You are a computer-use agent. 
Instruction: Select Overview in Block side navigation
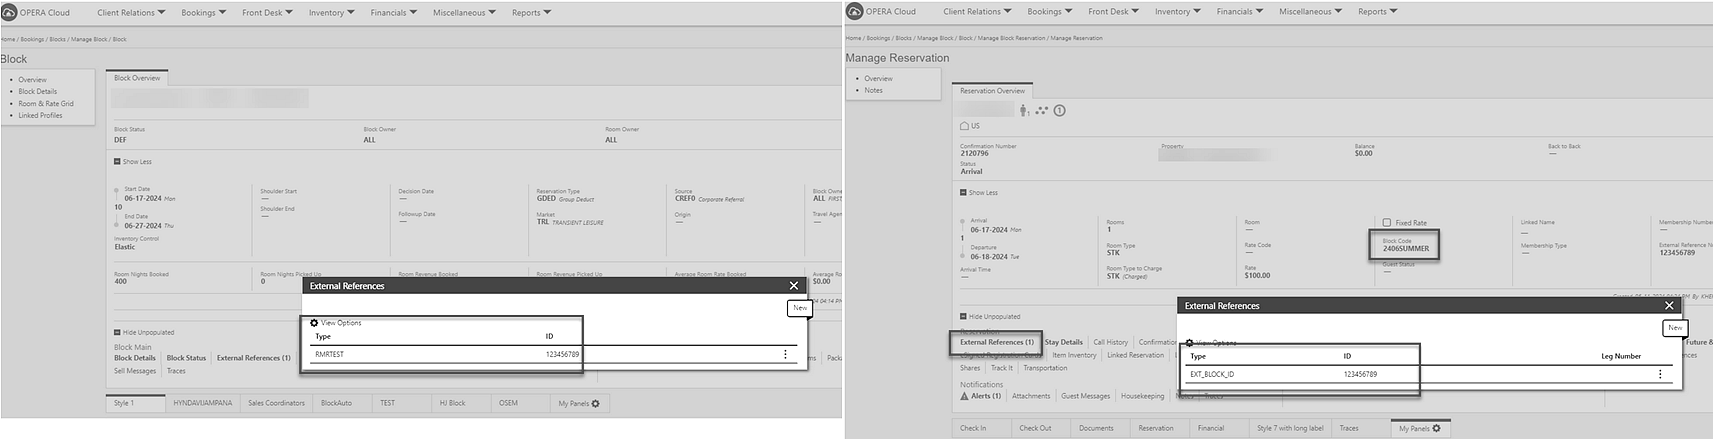[32, 80]
